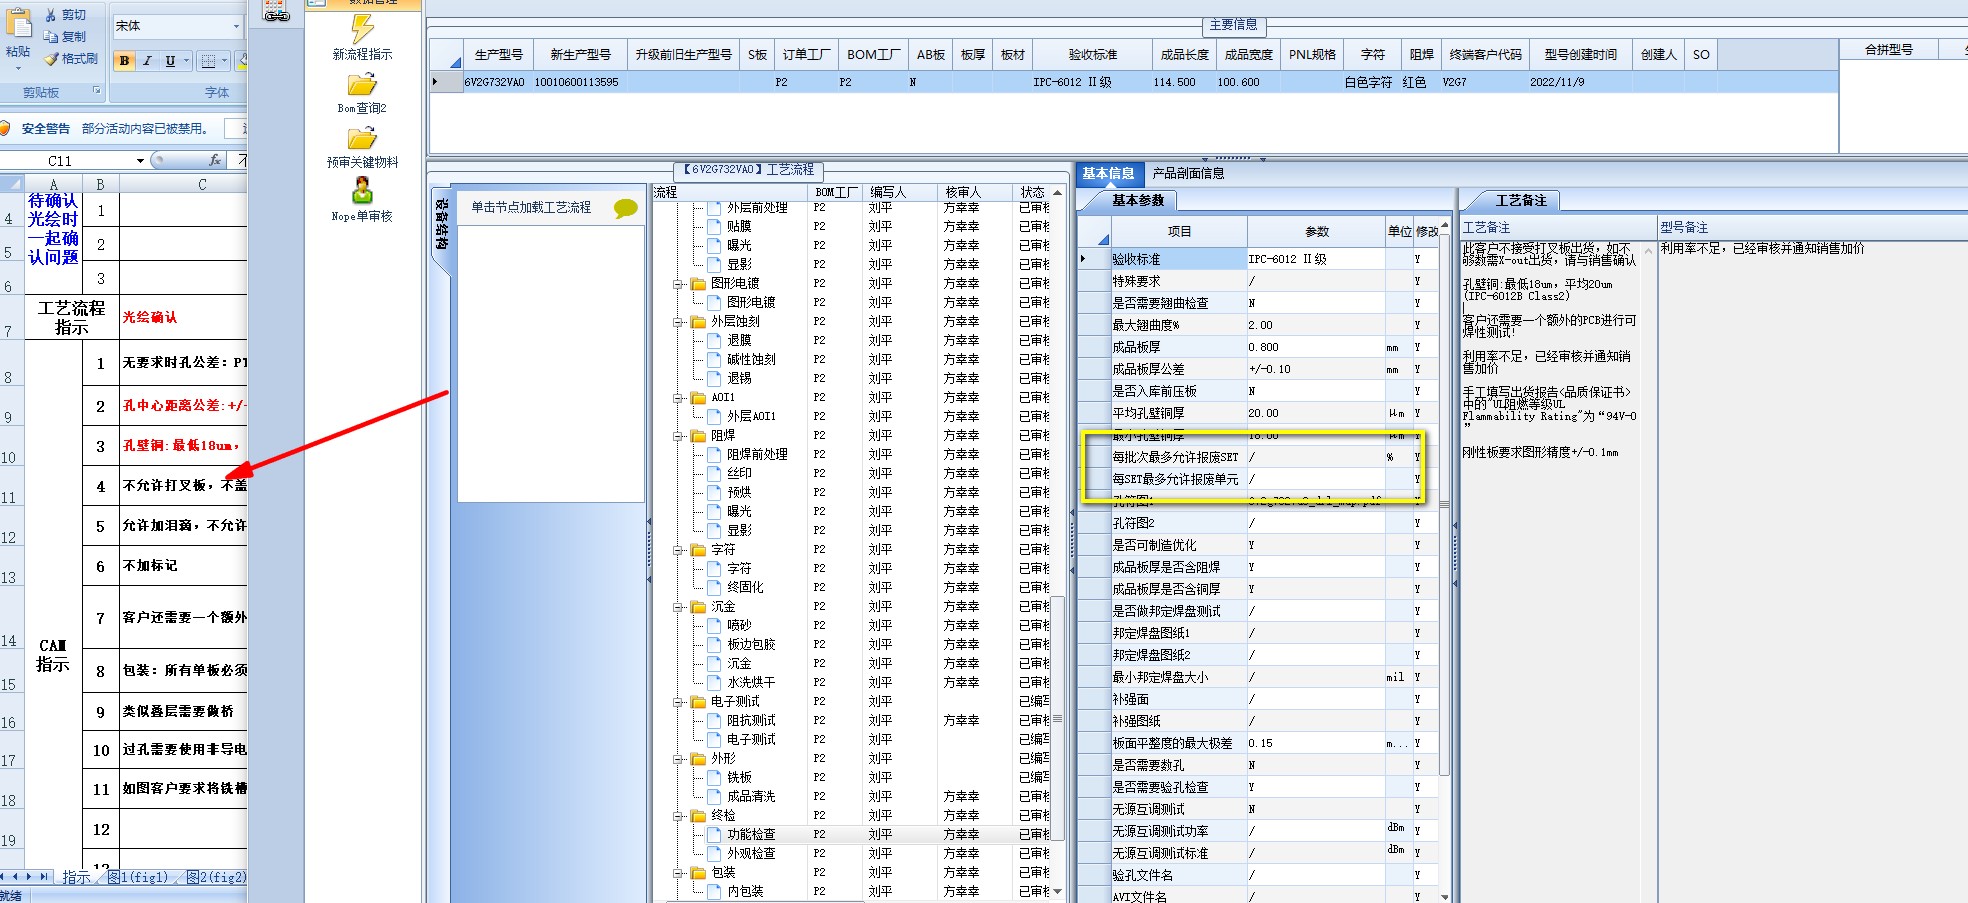Click the Paste (粘贴) clipboard icon in Excel
Image resolution: width=1968 pixels, height=903 pixels.
18,22
